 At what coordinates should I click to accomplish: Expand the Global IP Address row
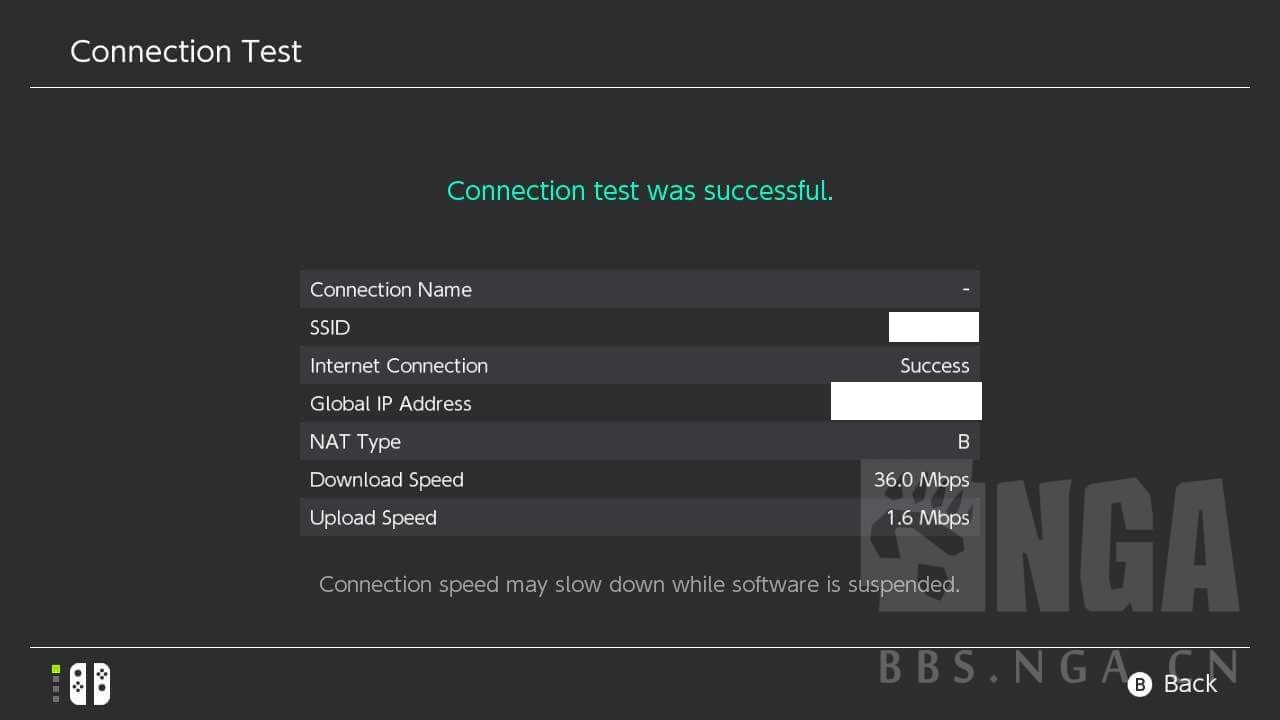pyautogui.click(x=640, y=403)
